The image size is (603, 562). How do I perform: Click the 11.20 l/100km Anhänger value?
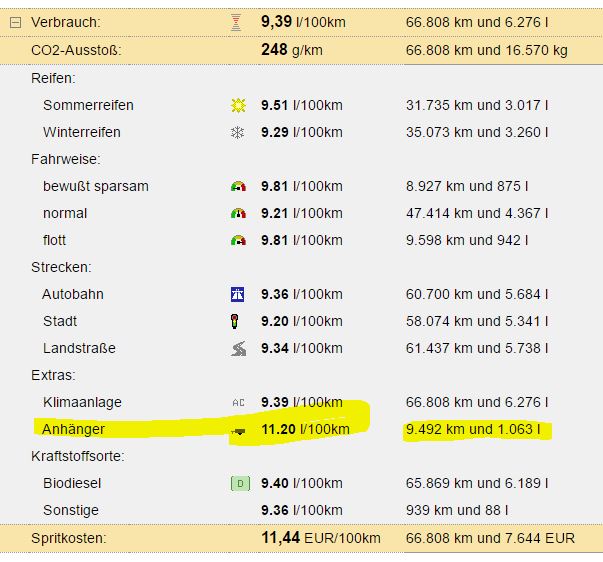(x=304, y=429)
